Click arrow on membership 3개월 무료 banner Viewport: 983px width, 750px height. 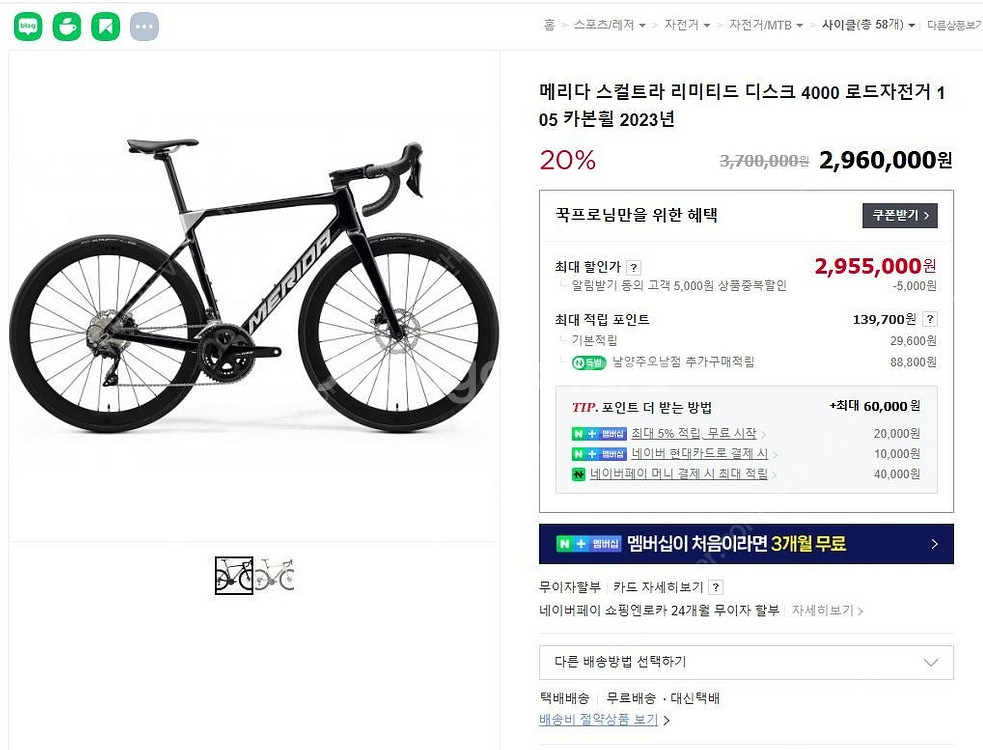point(934,544)
